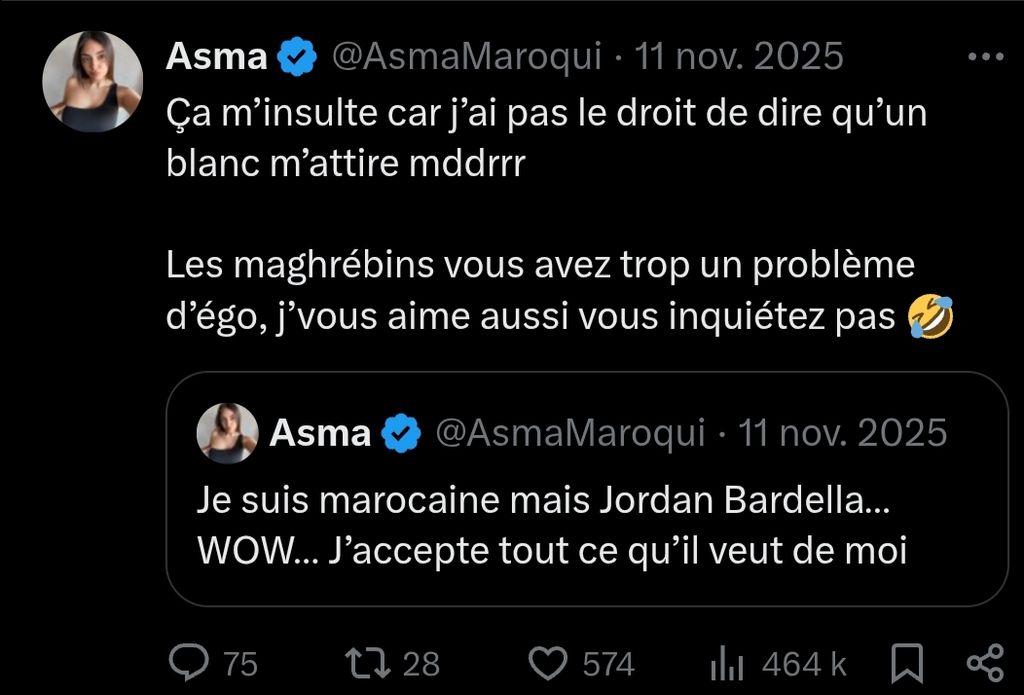Open the view analytics bar chart icon
Screen dimensions: 1024x695
[725, 663]
